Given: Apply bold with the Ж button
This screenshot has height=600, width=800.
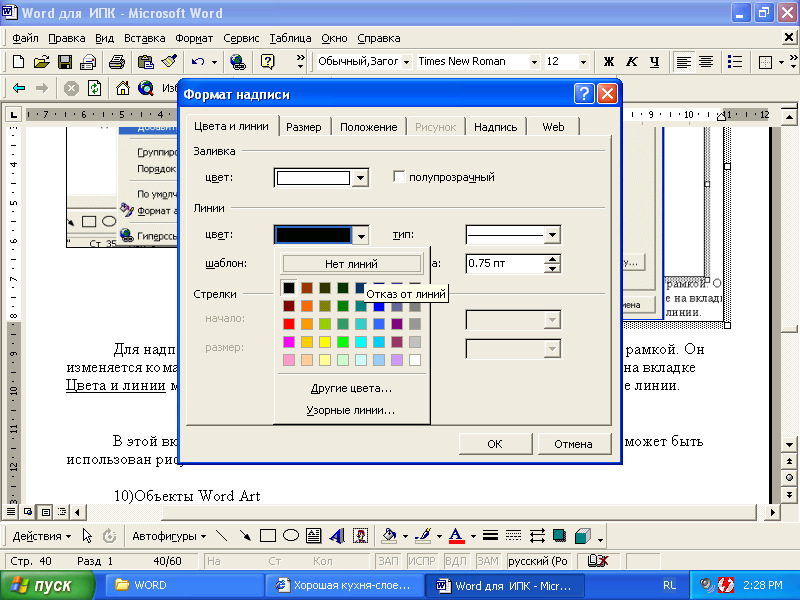Looking at the screenshot, I should click(609, 62).
